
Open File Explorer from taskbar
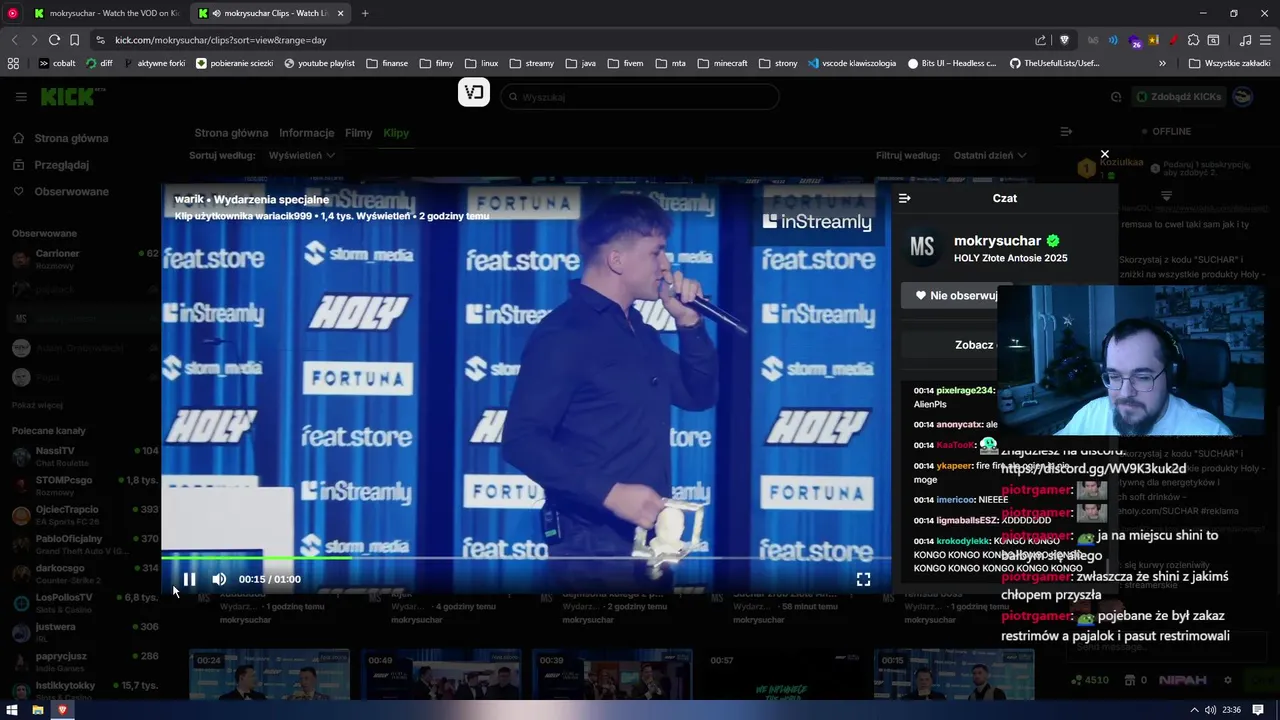[x=37, y=710]
